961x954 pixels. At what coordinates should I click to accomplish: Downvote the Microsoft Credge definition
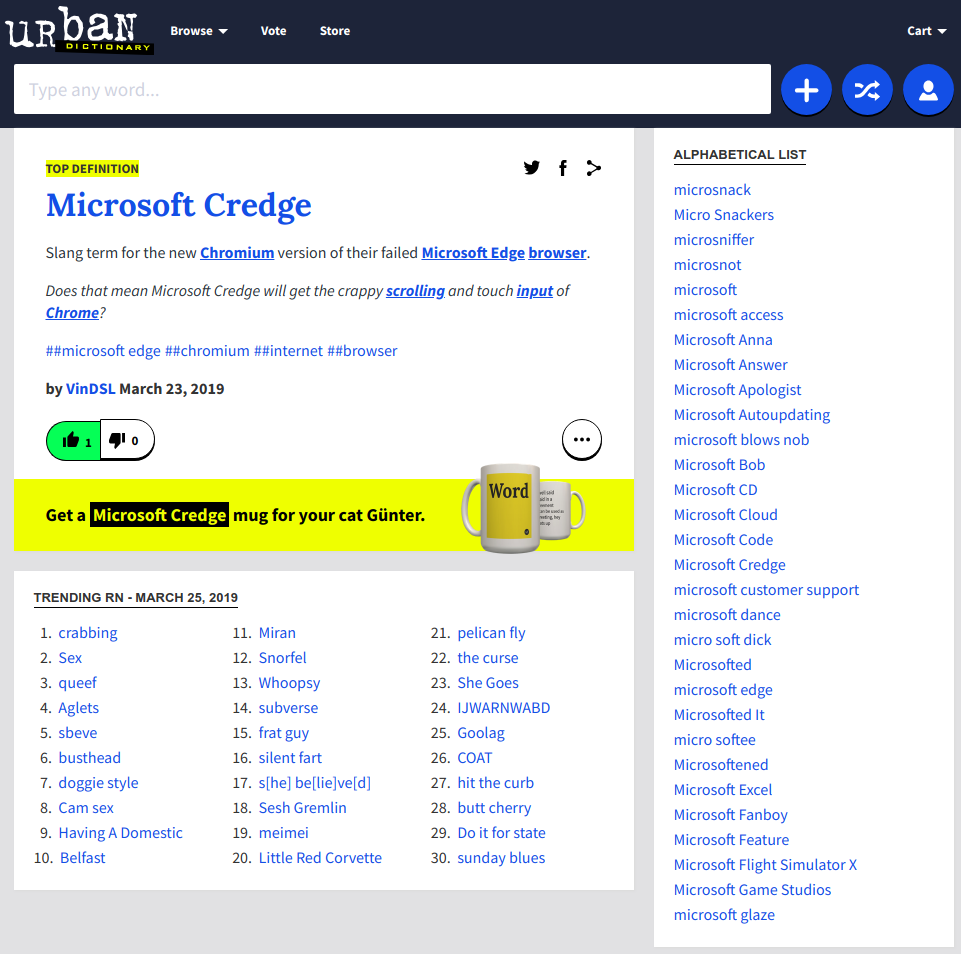[x=126, y=440]
